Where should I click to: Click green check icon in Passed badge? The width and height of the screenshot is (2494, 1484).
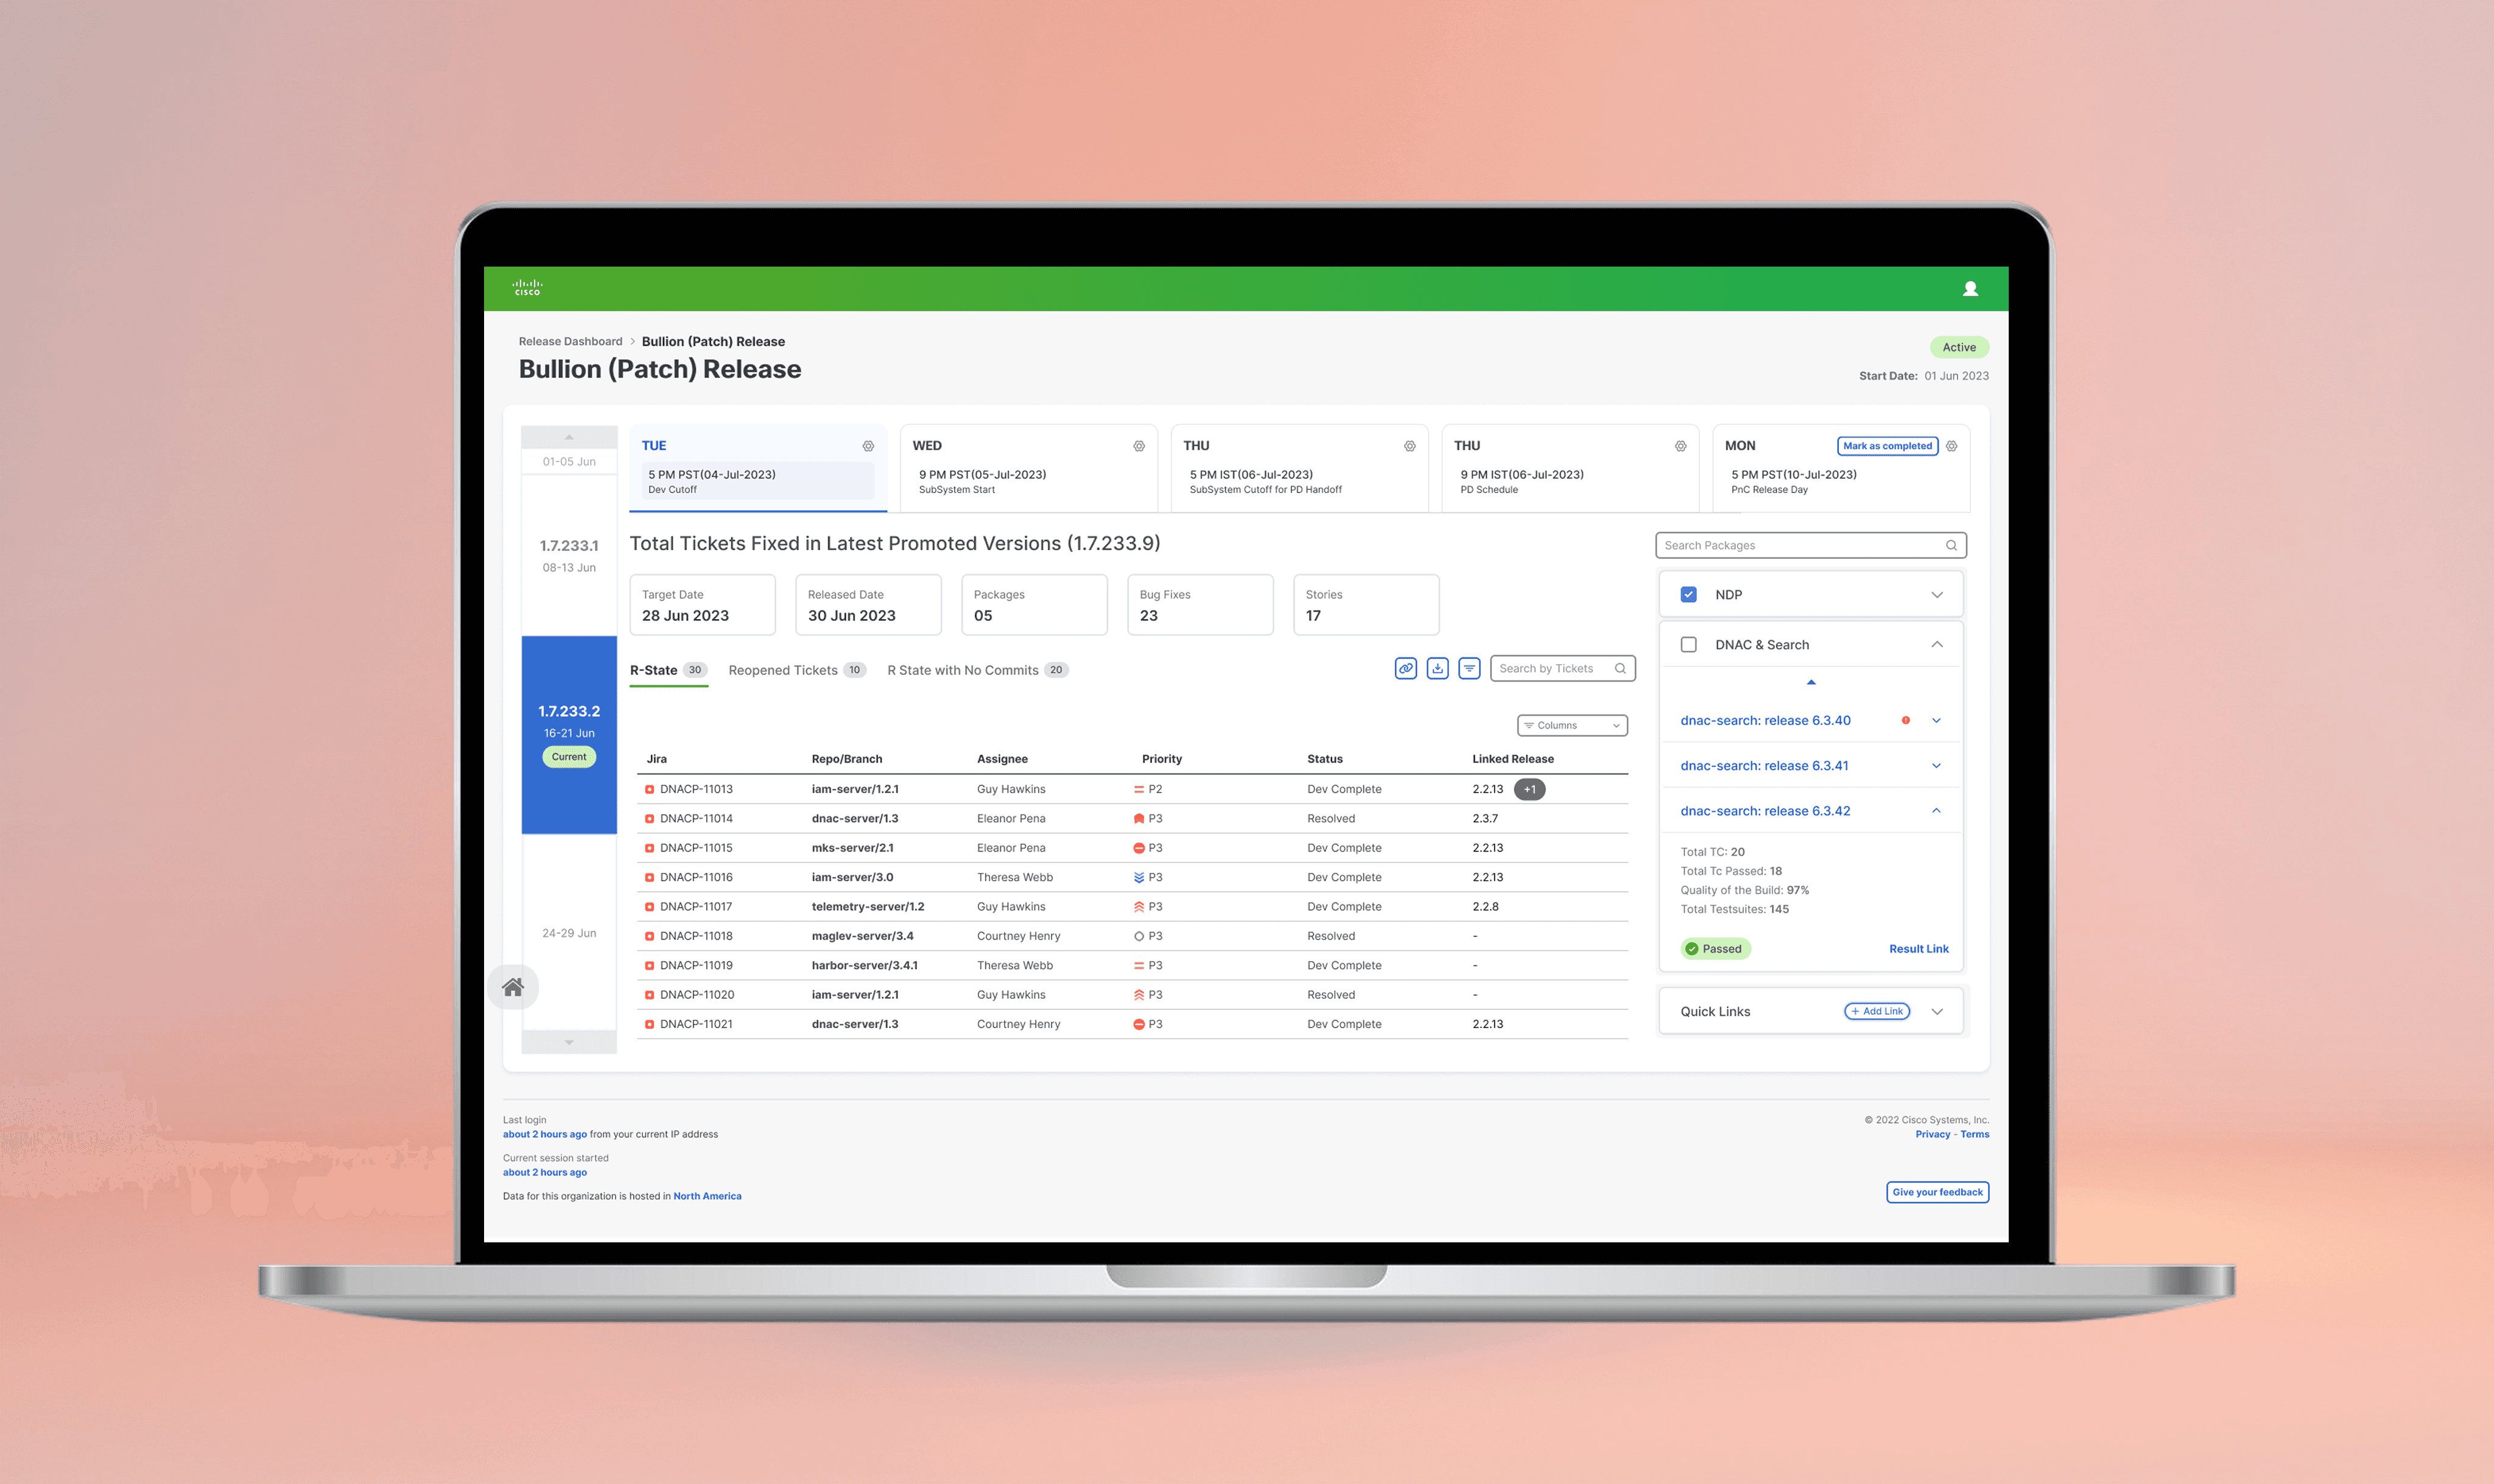tap(1692, 949)
